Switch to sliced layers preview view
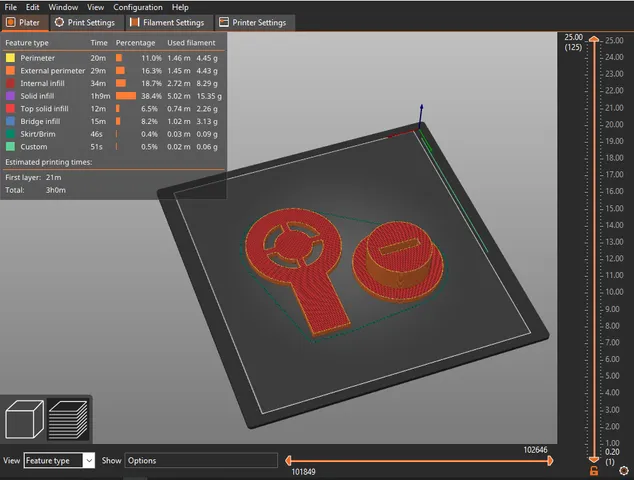 coord(68,419)
